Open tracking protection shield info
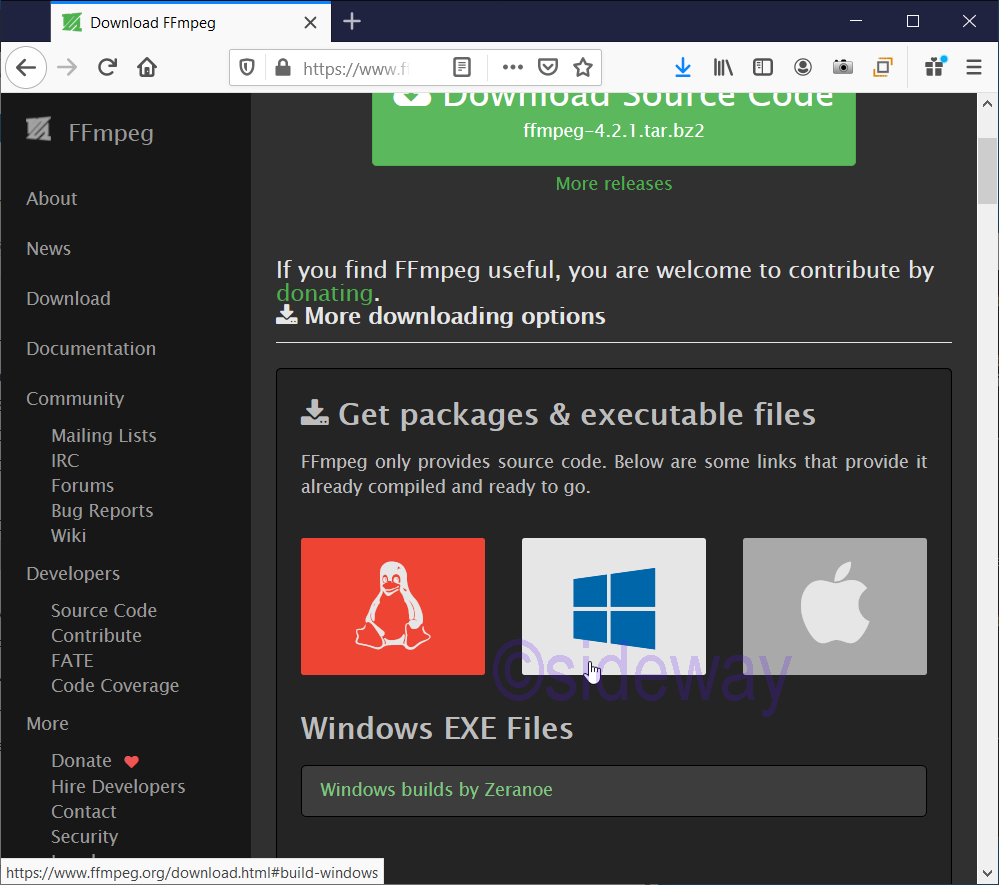Viewport: 999px width, 885px height. 247,68
